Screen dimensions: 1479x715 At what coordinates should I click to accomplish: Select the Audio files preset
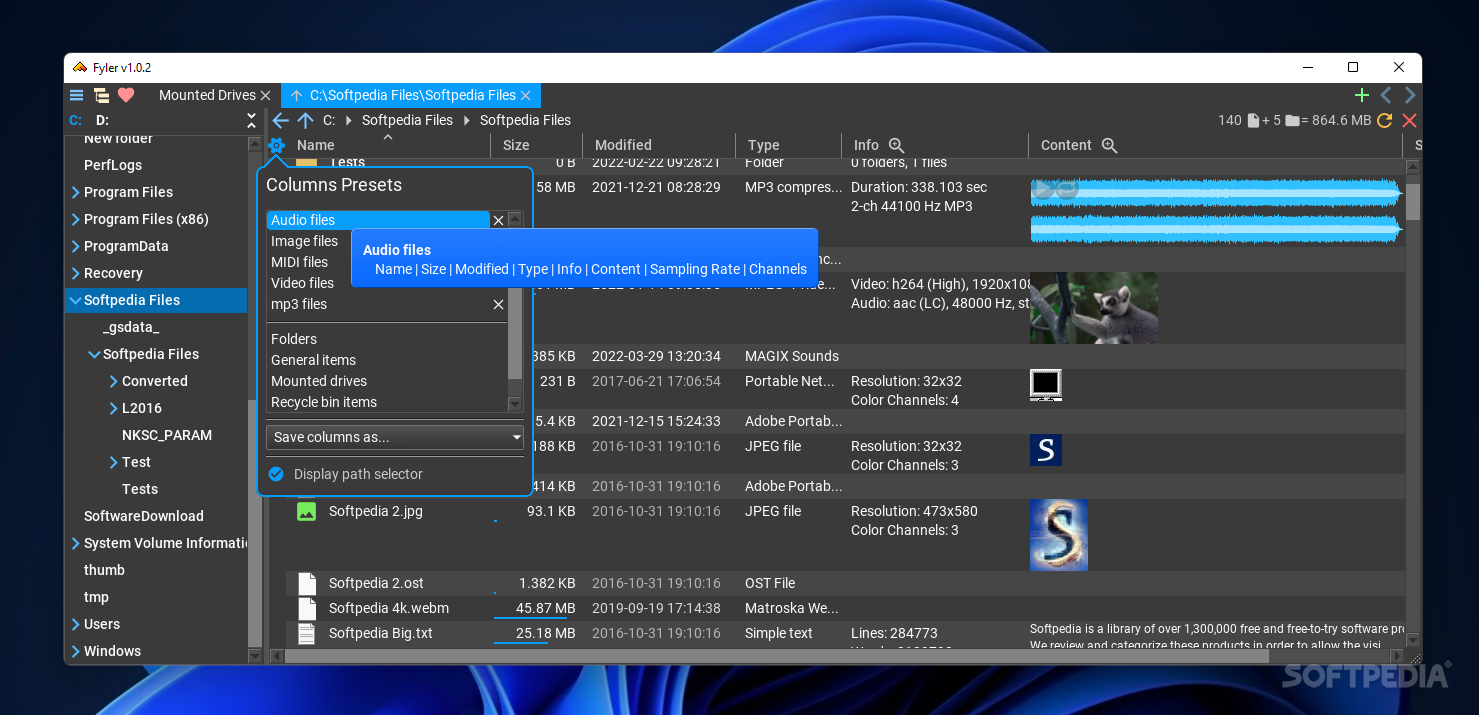(x=378, y=220)
